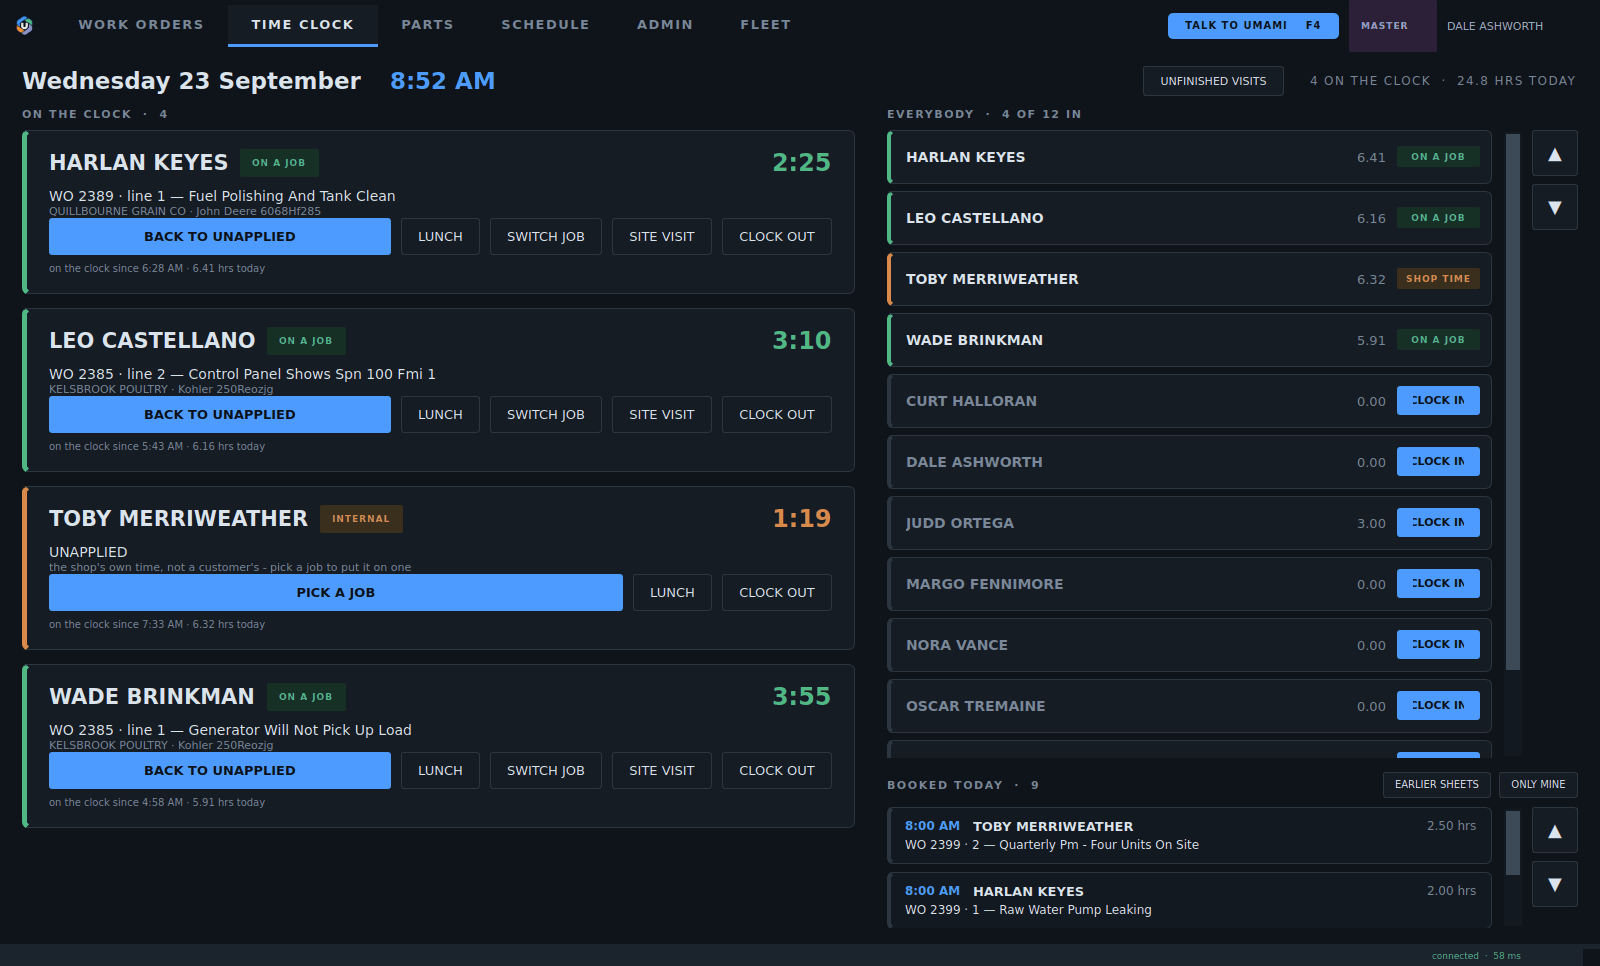Click Harlan Keyes On A Job badge in list
The image size is (1600, 966).
1438,157
